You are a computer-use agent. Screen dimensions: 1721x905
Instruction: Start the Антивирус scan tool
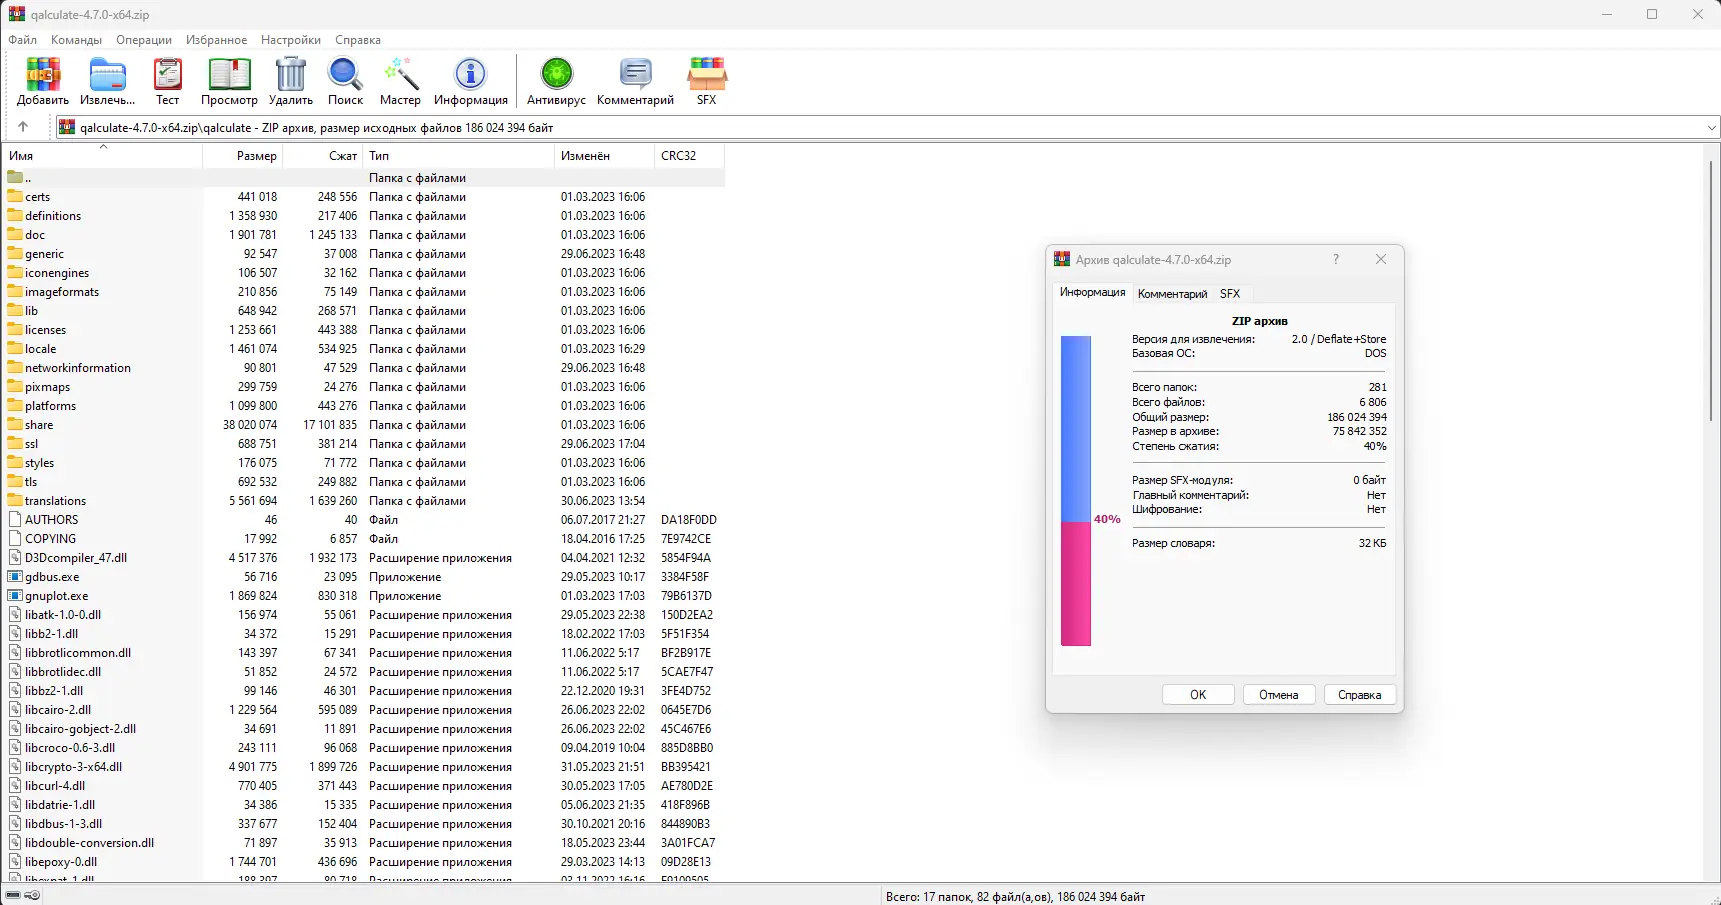[x=556, y=75]
